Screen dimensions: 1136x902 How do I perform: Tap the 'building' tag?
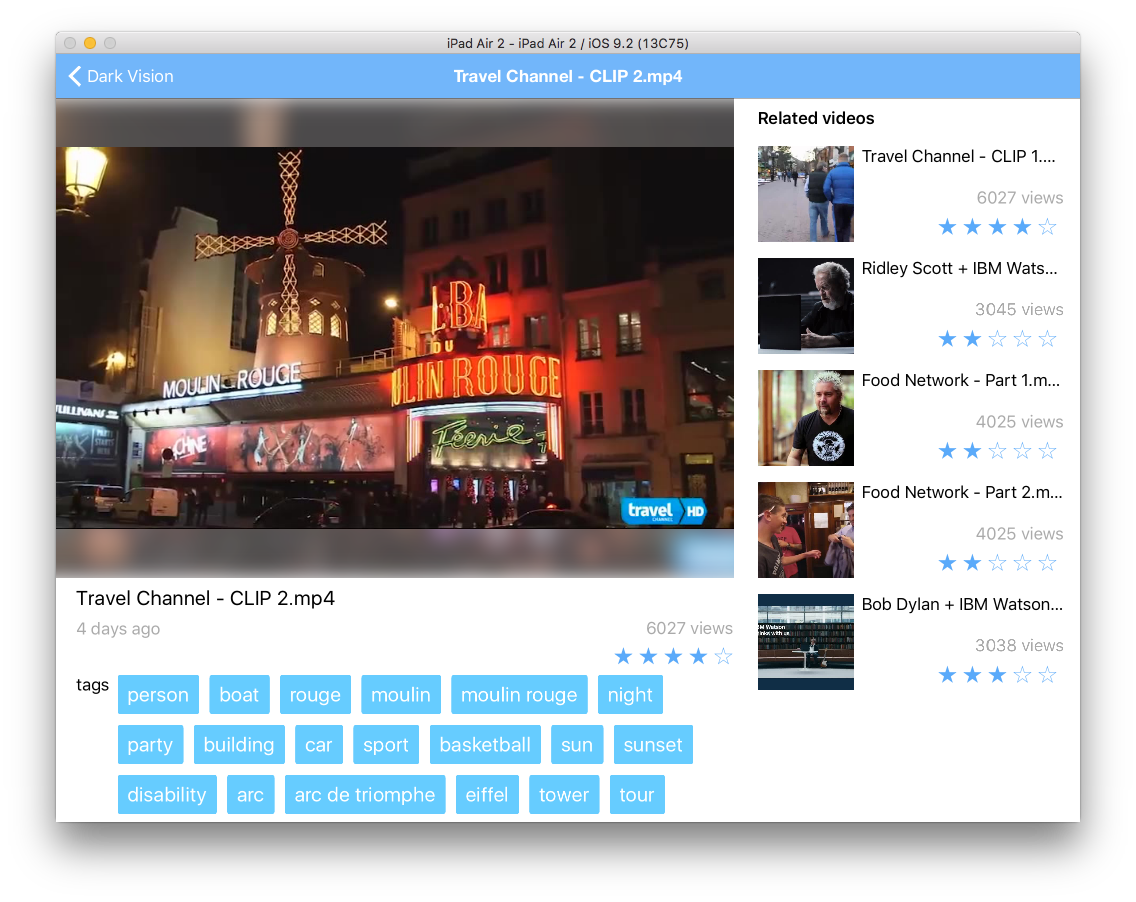click(239, 745)
